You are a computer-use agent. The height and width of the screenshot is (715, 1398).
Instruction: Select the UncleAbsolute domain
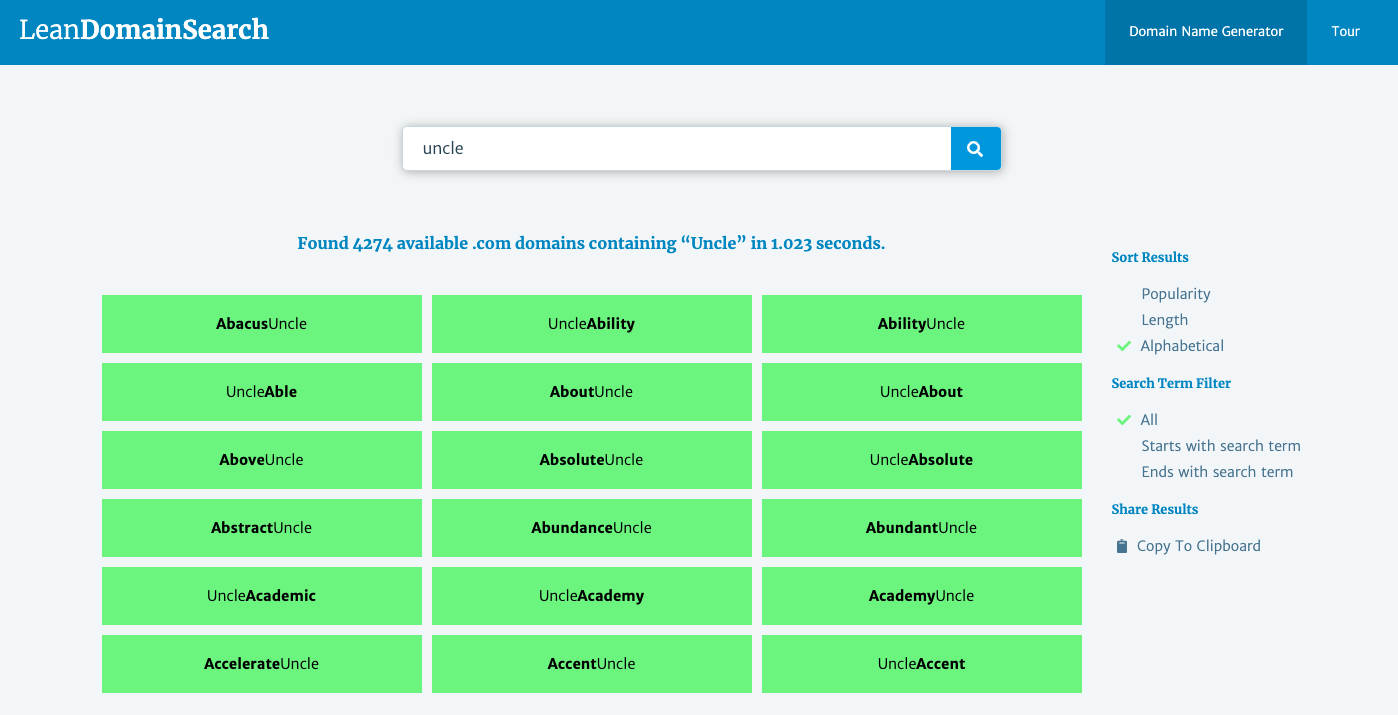(x=922, y=460)
